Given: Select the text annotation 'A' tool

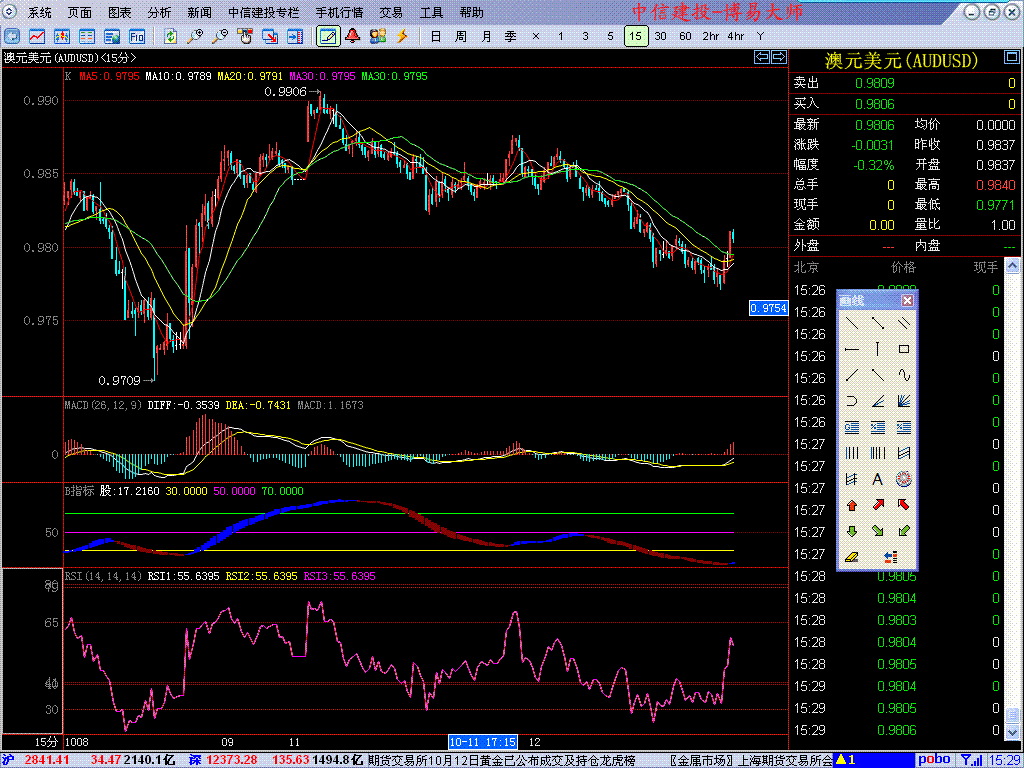Looking at the screenshot, I should [878, 479].
